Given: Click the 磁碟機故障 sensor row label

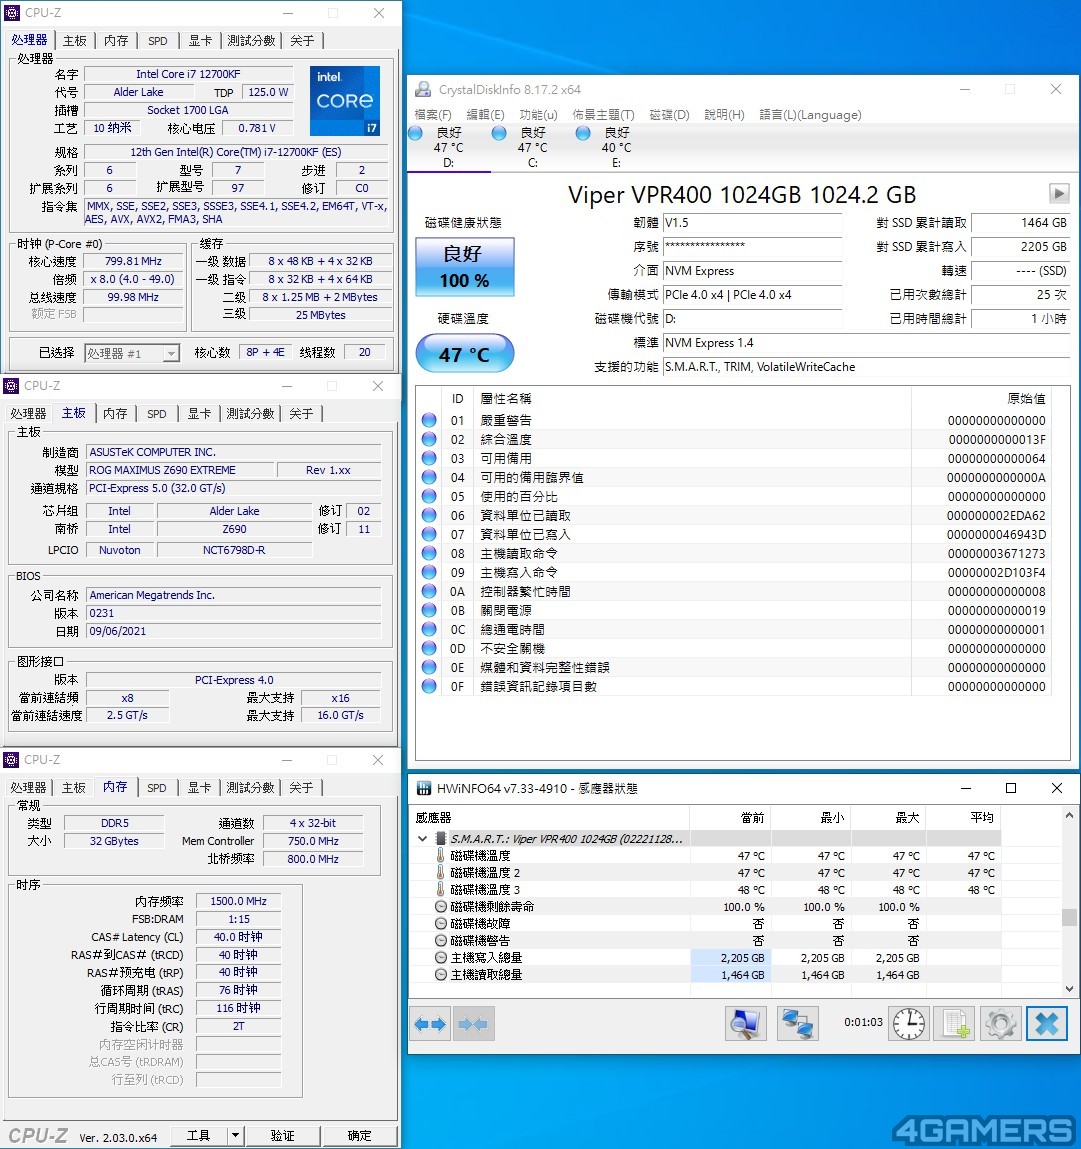Looking at the screenshot, I should (x=480, y=923).
